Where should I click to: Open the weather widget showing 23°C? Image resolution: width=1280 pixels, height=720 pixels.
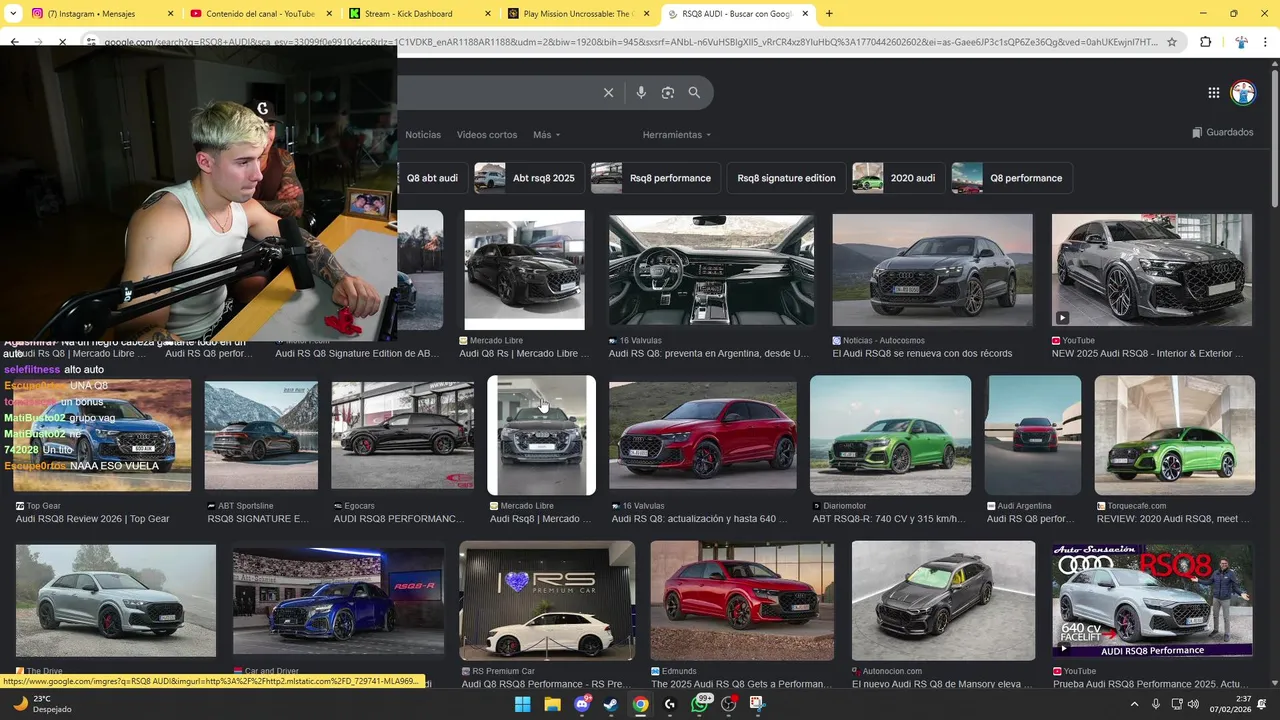(40, 704)
